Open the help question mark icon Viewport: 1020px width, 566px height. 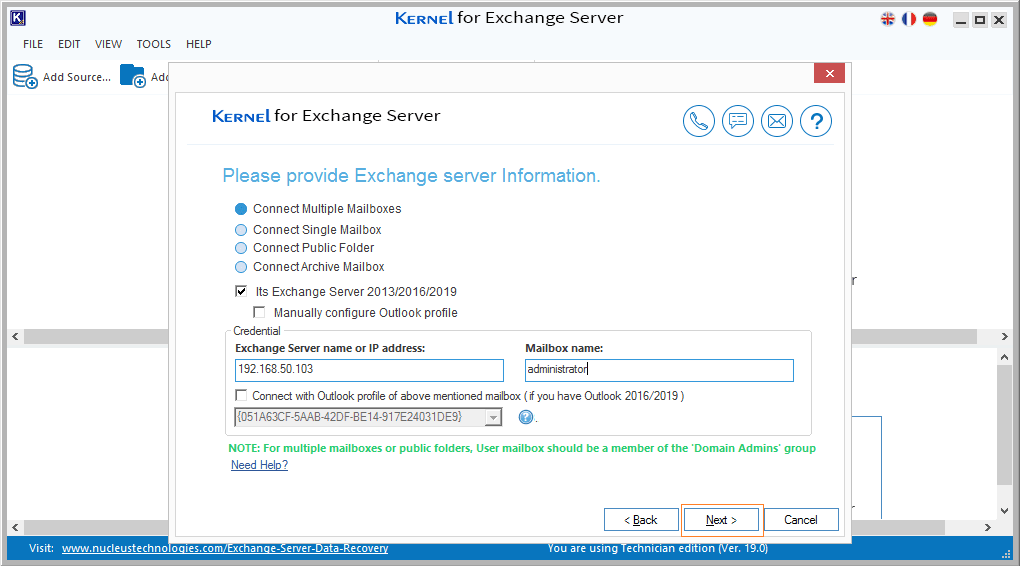[x=816, y=121]
